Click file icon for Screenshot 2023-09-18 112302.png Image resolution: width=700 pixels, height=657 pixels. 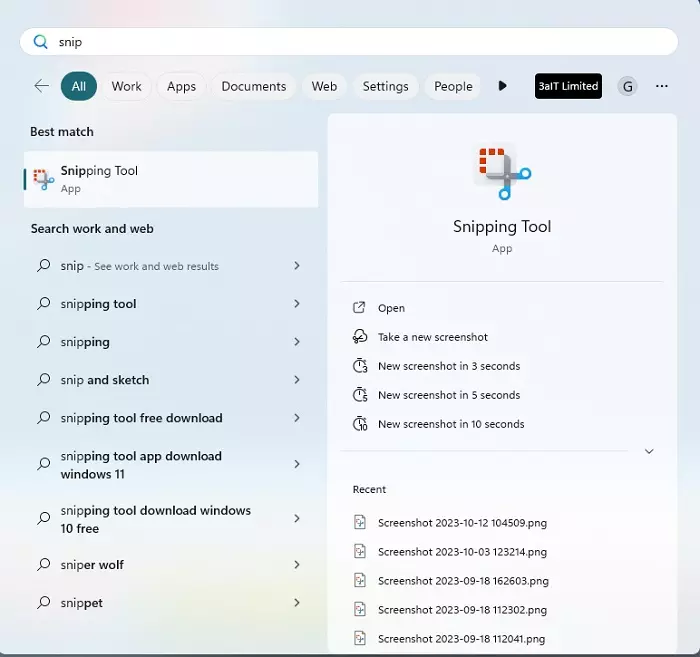click(x=360, y=609)
